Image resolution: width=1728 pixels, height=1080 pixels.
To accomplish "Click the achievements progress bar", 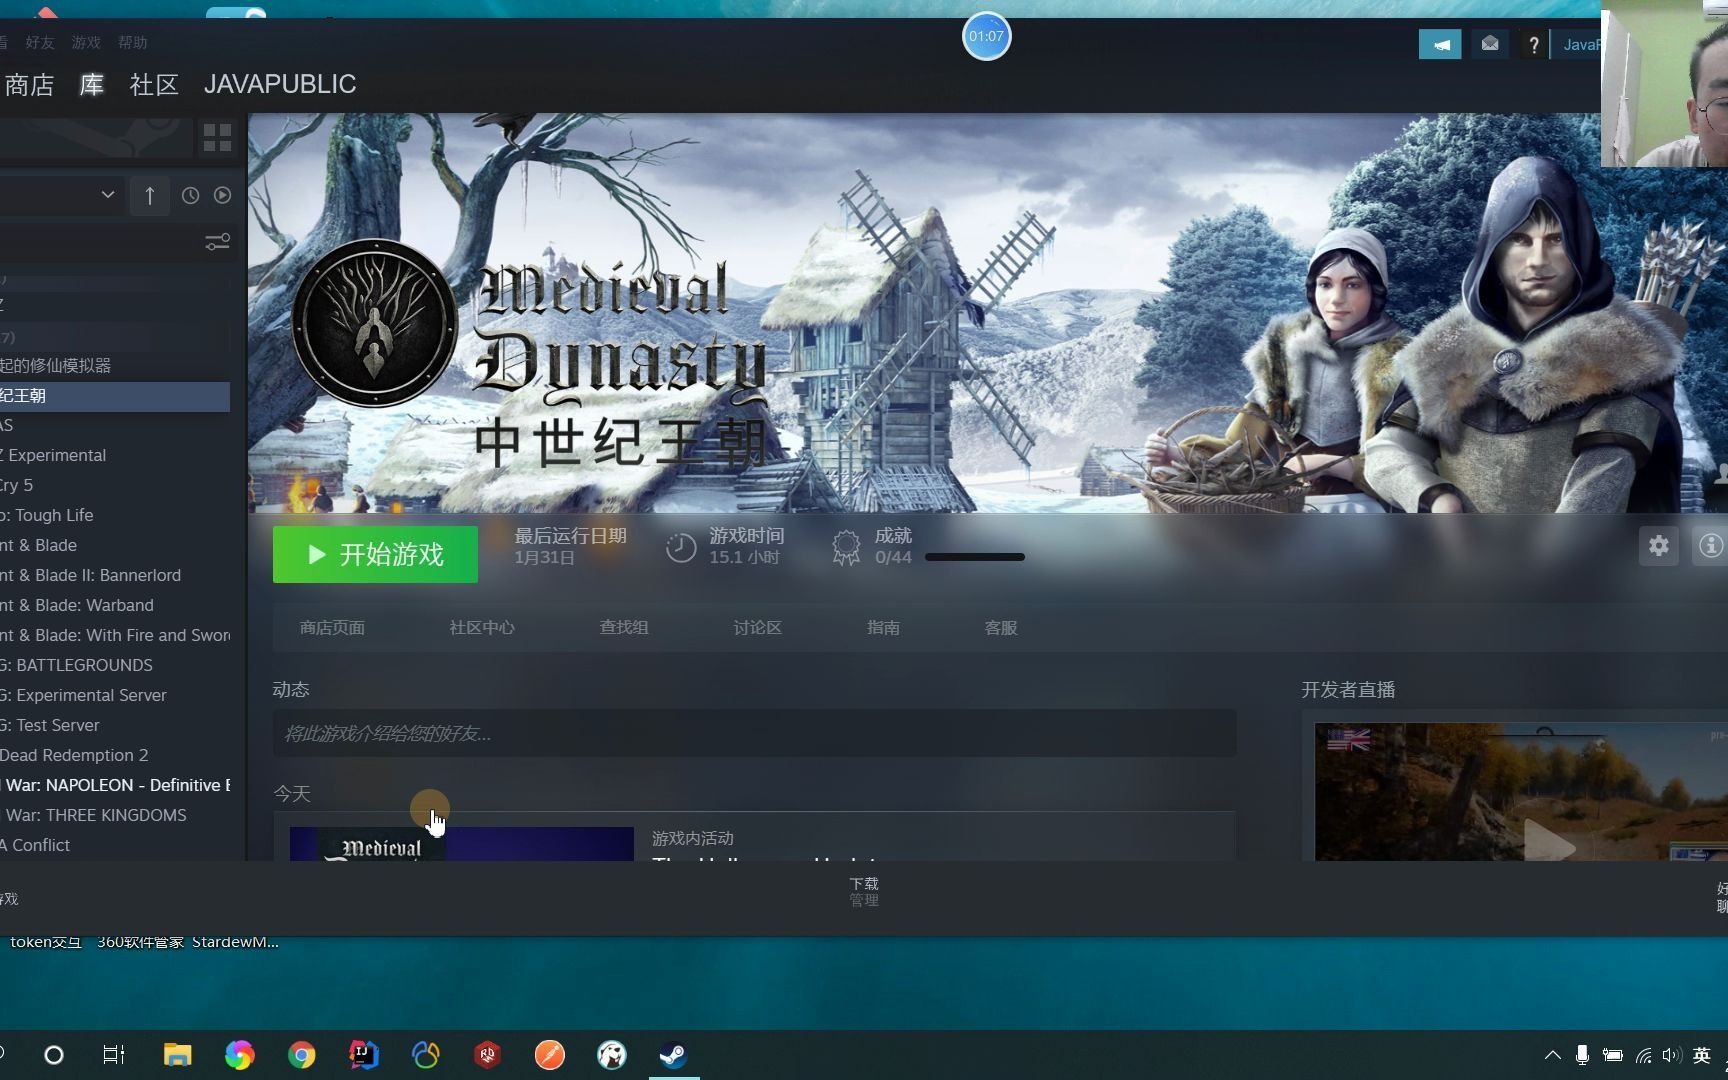I will pyautogui.click(x=975, y=557).
